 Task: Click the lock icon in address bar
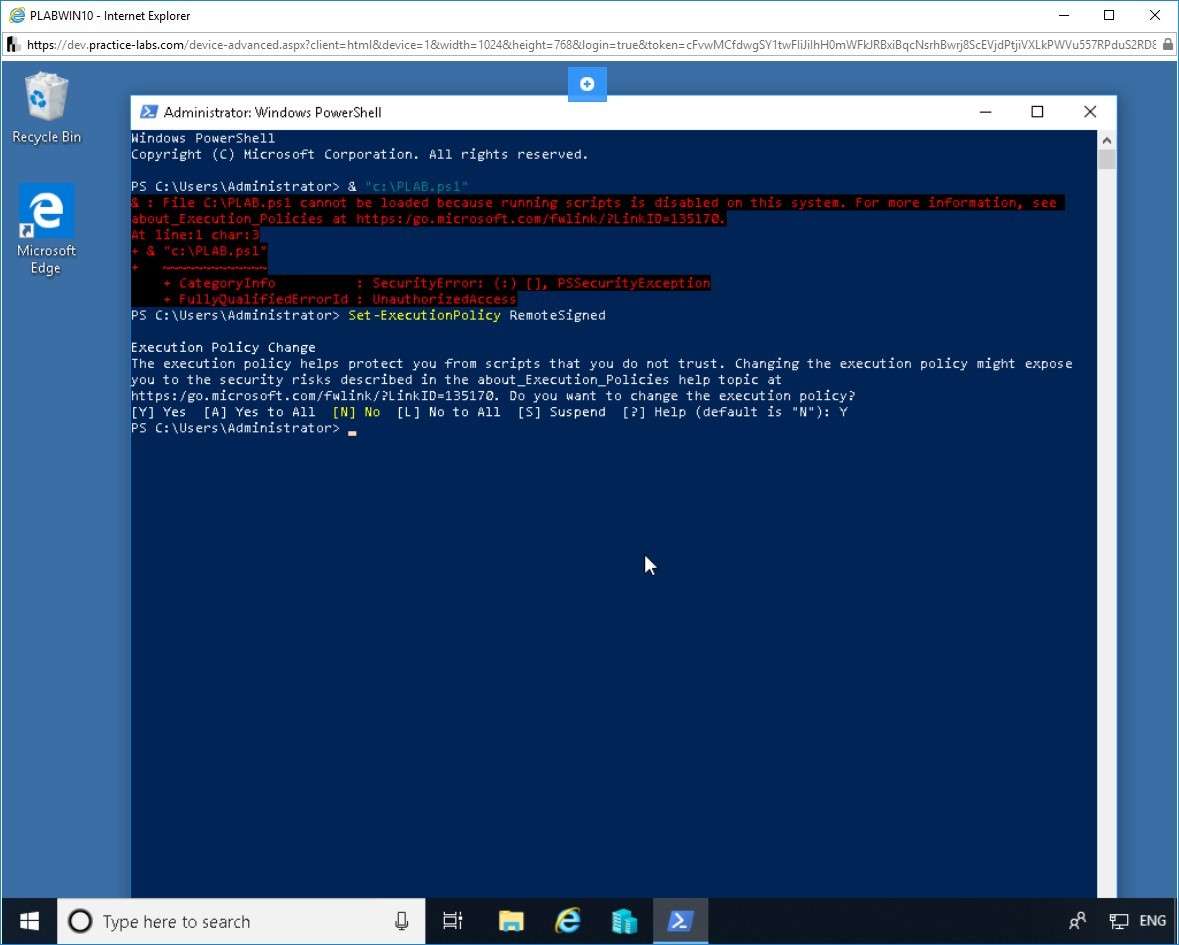pyautogui.click(x=1168, y=44)
